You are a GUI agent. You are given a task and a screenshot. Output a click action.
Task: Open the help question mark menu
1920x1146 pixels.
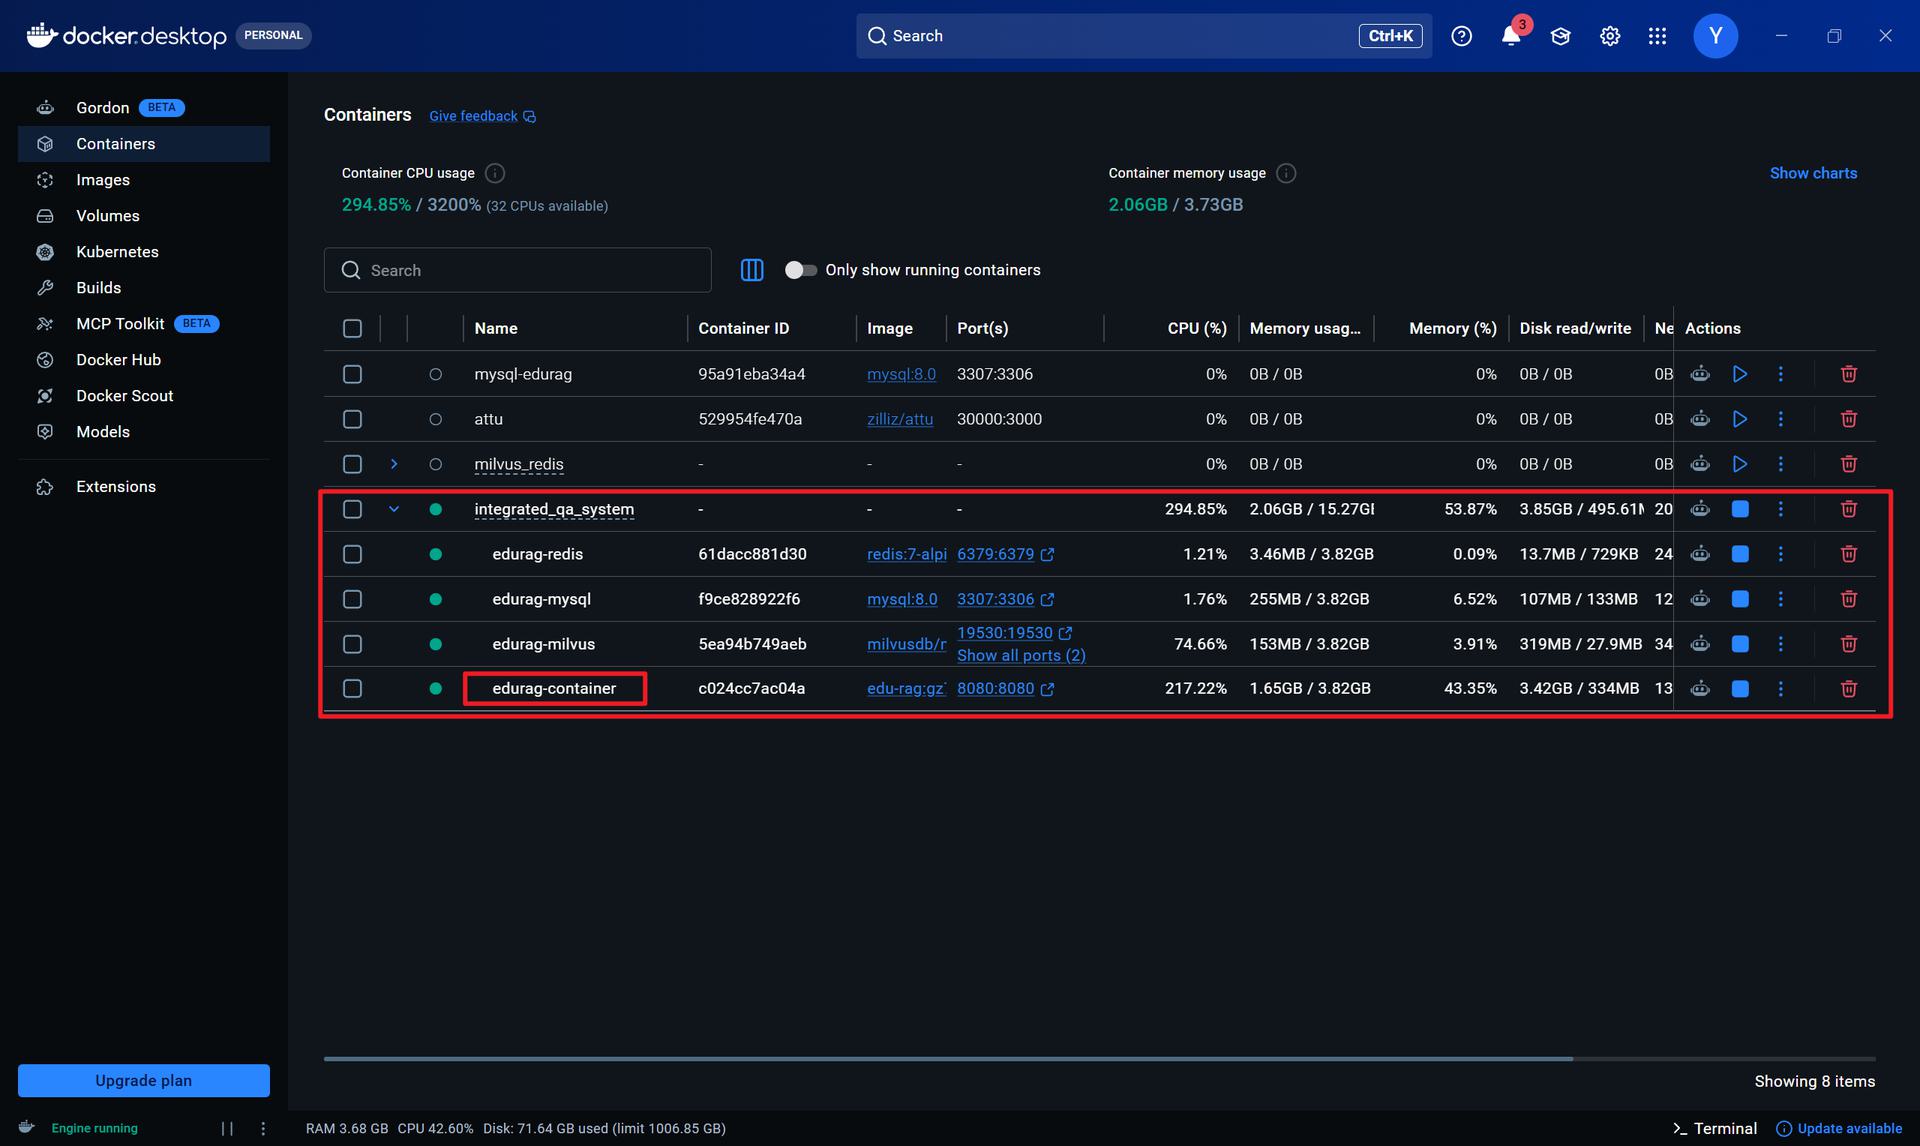click(x=1462, y=36)
